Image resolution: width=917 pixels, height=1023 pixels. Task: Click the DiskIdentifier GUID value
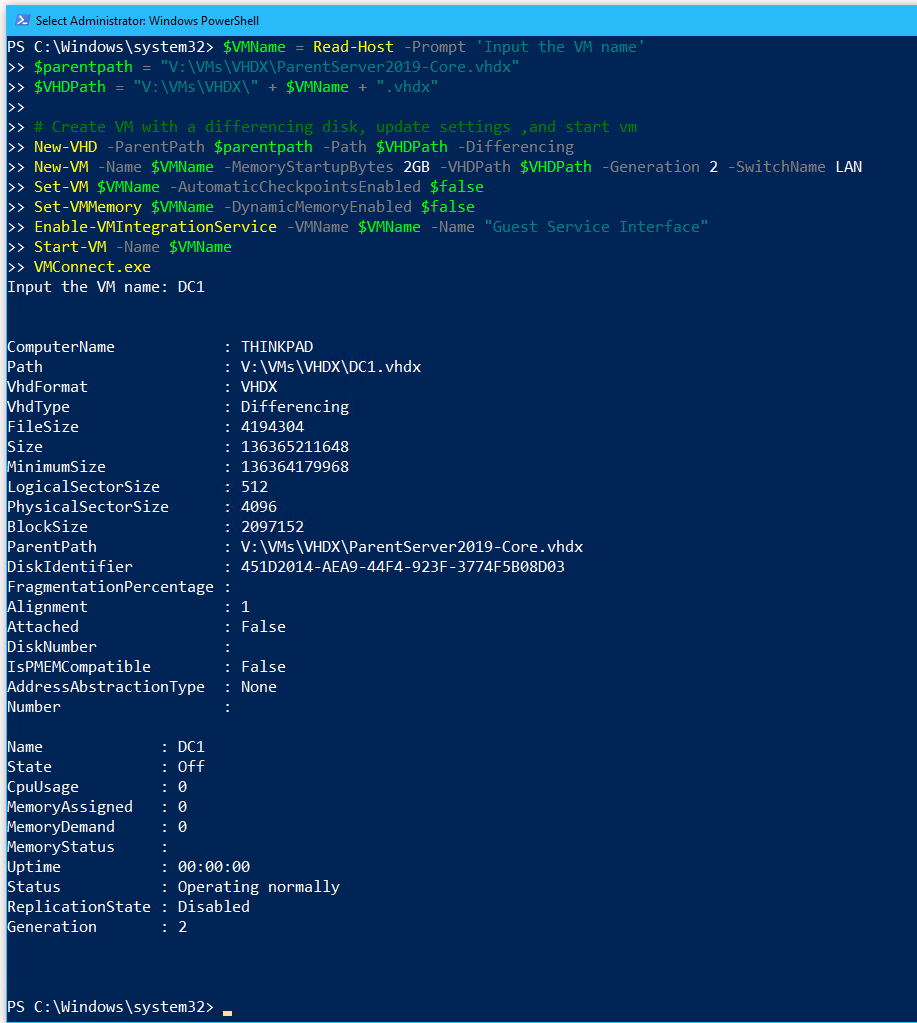point(403,567)
